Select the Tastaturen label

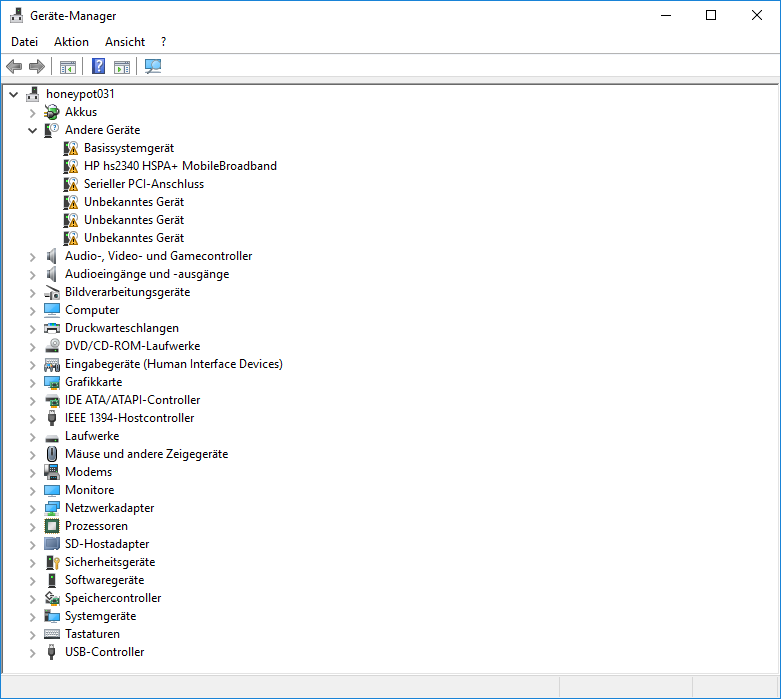93,634
